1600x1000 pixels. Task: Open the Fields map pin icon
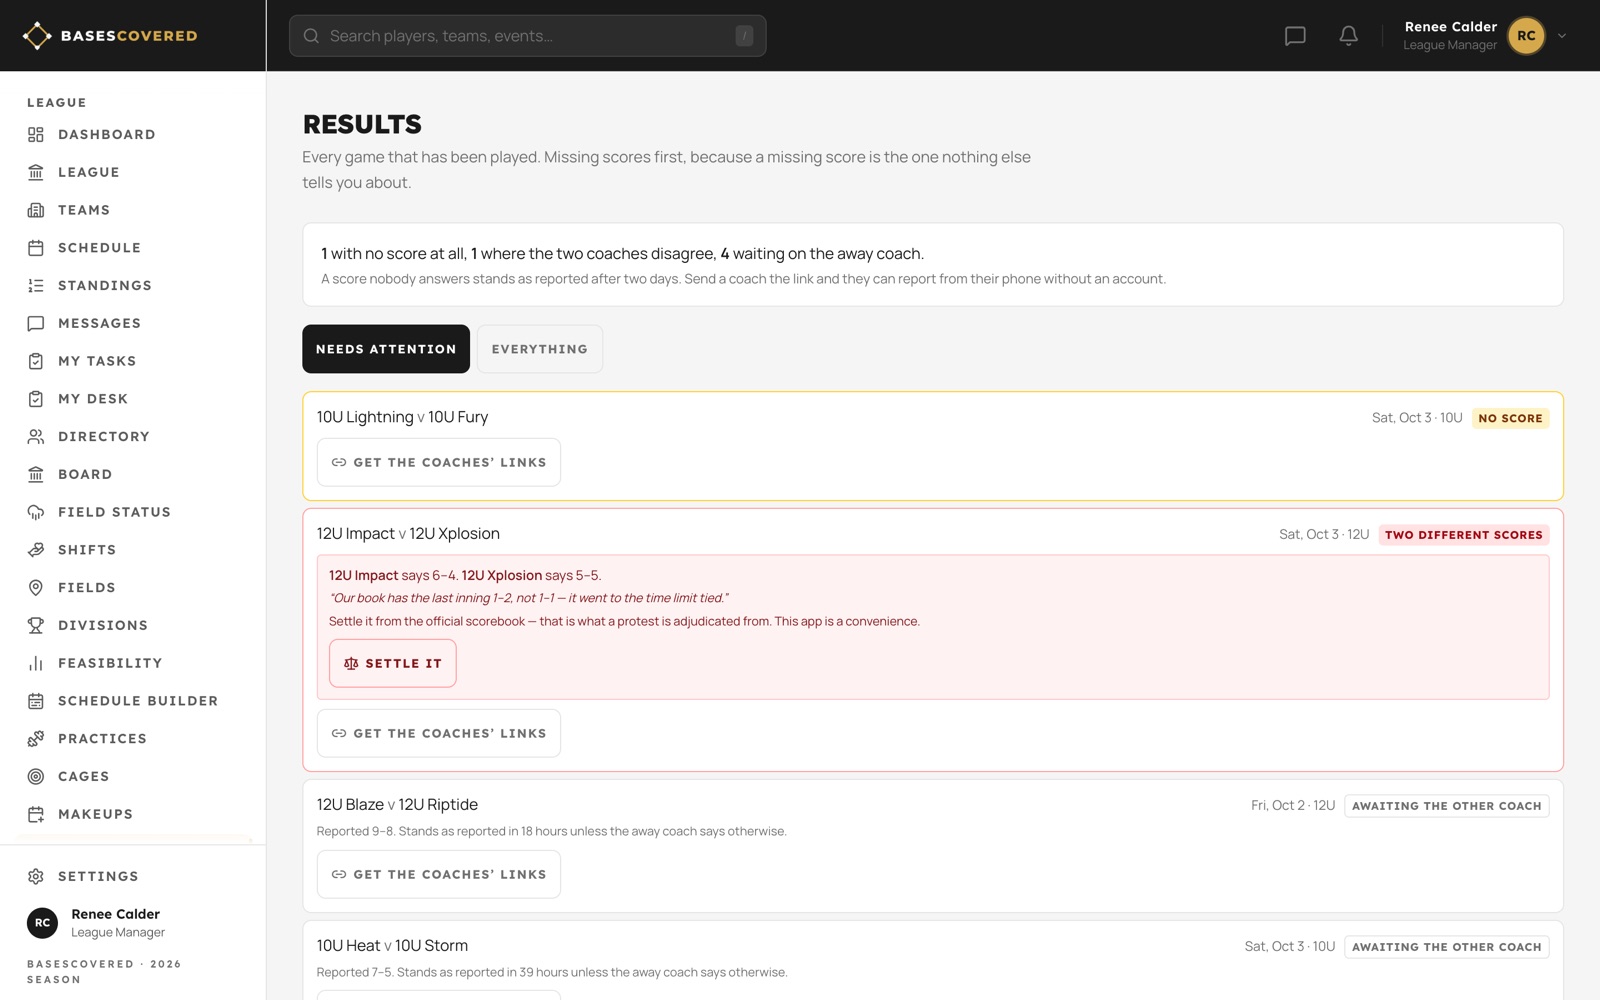(x=36, y=588)
